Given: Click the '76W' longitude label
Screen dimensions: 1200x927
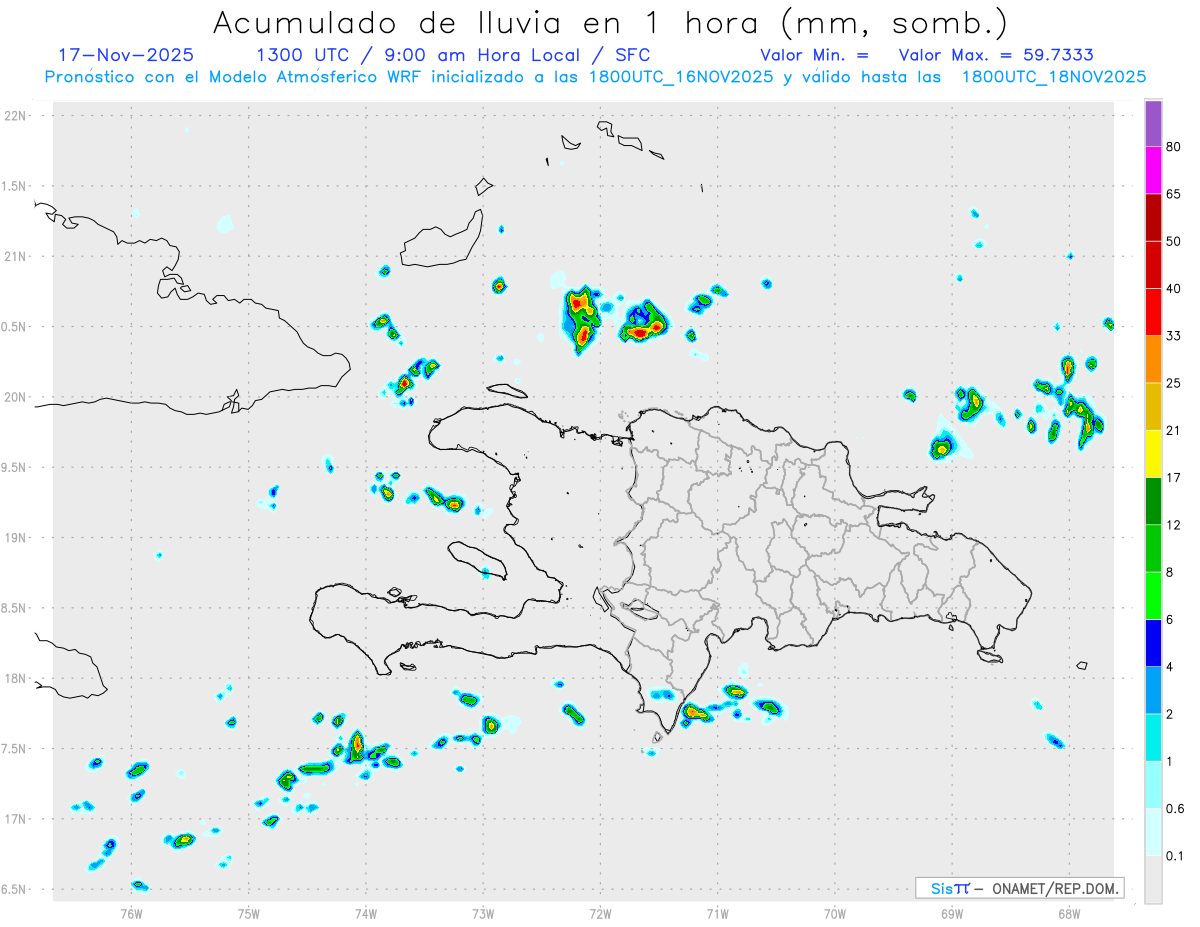Looking at the screenshot, I should 131,913.
